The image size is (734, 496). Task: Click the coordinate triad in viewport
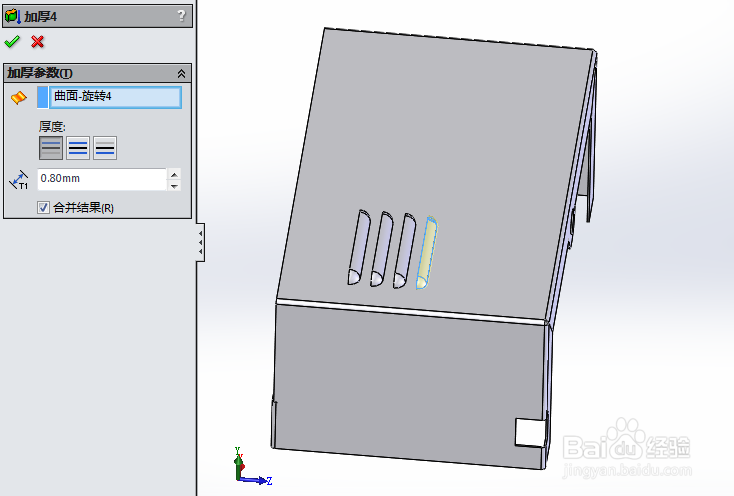253,466
